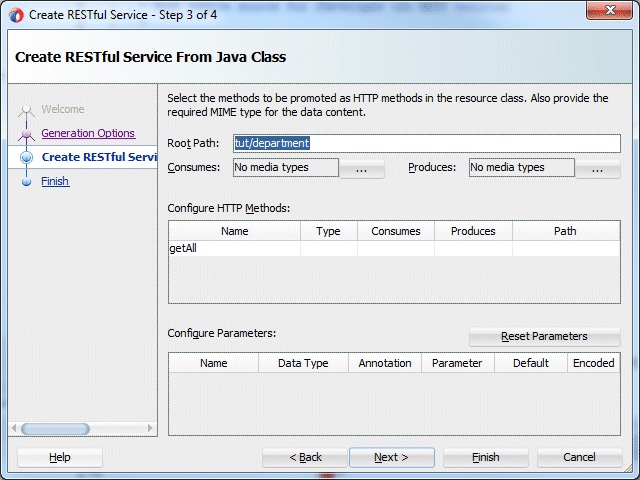Click the Finish button at the bottom
This screenshot has width=640, height=480.
(486, 457)
